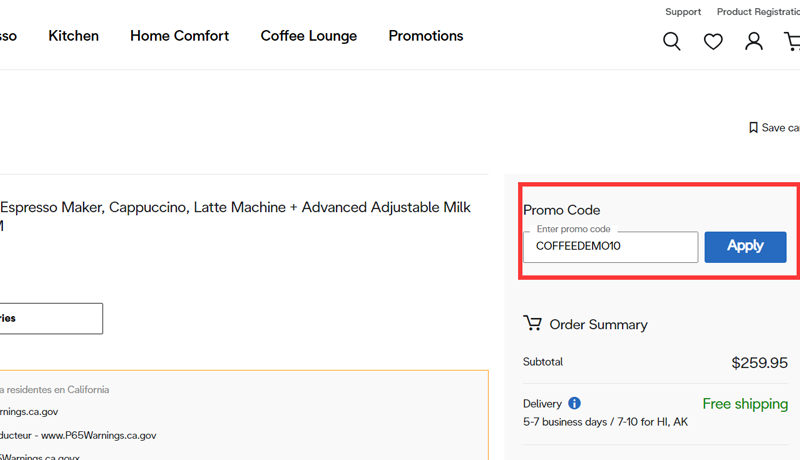
Task: Click the Delivery info icon
Action: (574, 403)
